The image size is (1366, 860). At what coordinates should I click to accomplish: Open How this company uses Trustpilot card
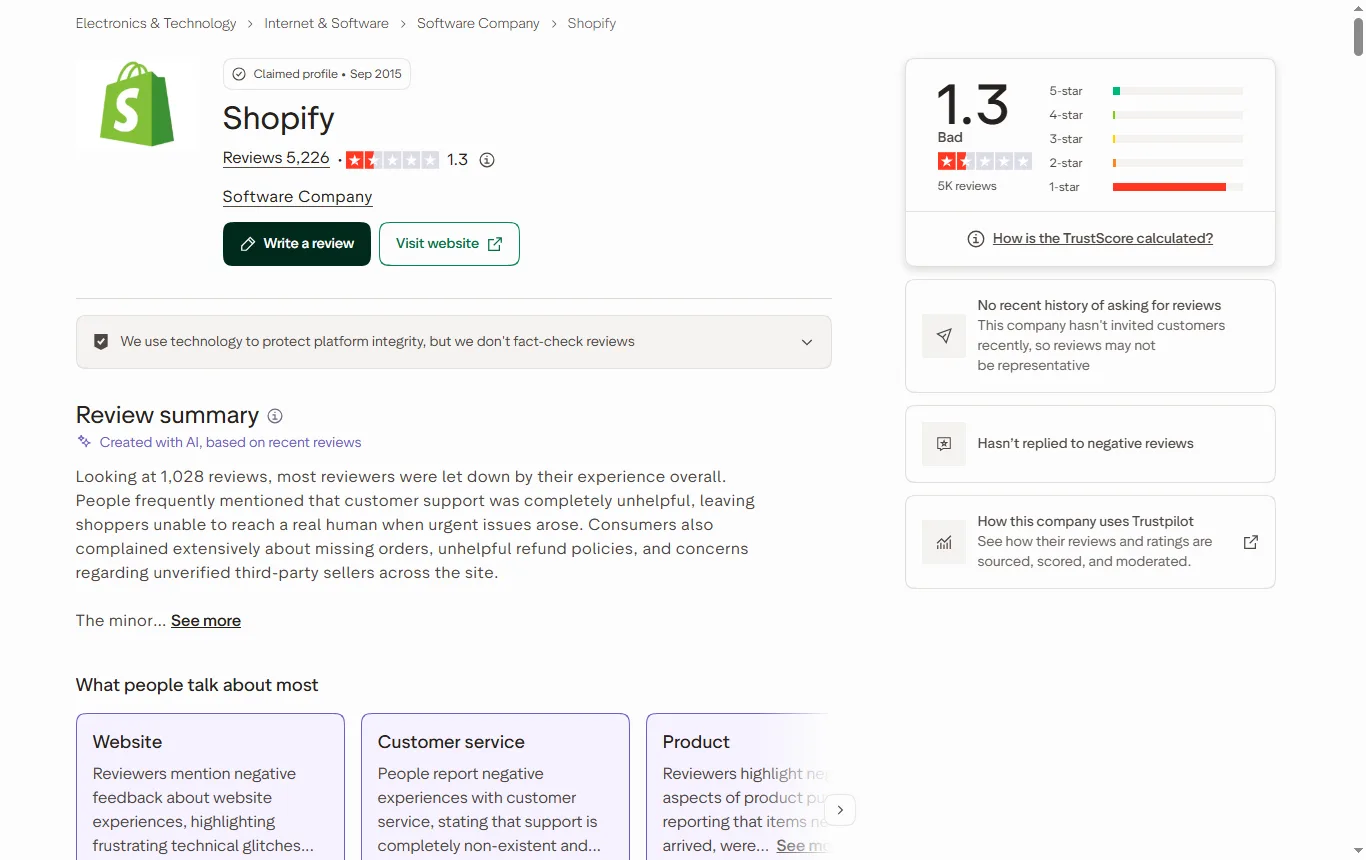[1090, 542]
